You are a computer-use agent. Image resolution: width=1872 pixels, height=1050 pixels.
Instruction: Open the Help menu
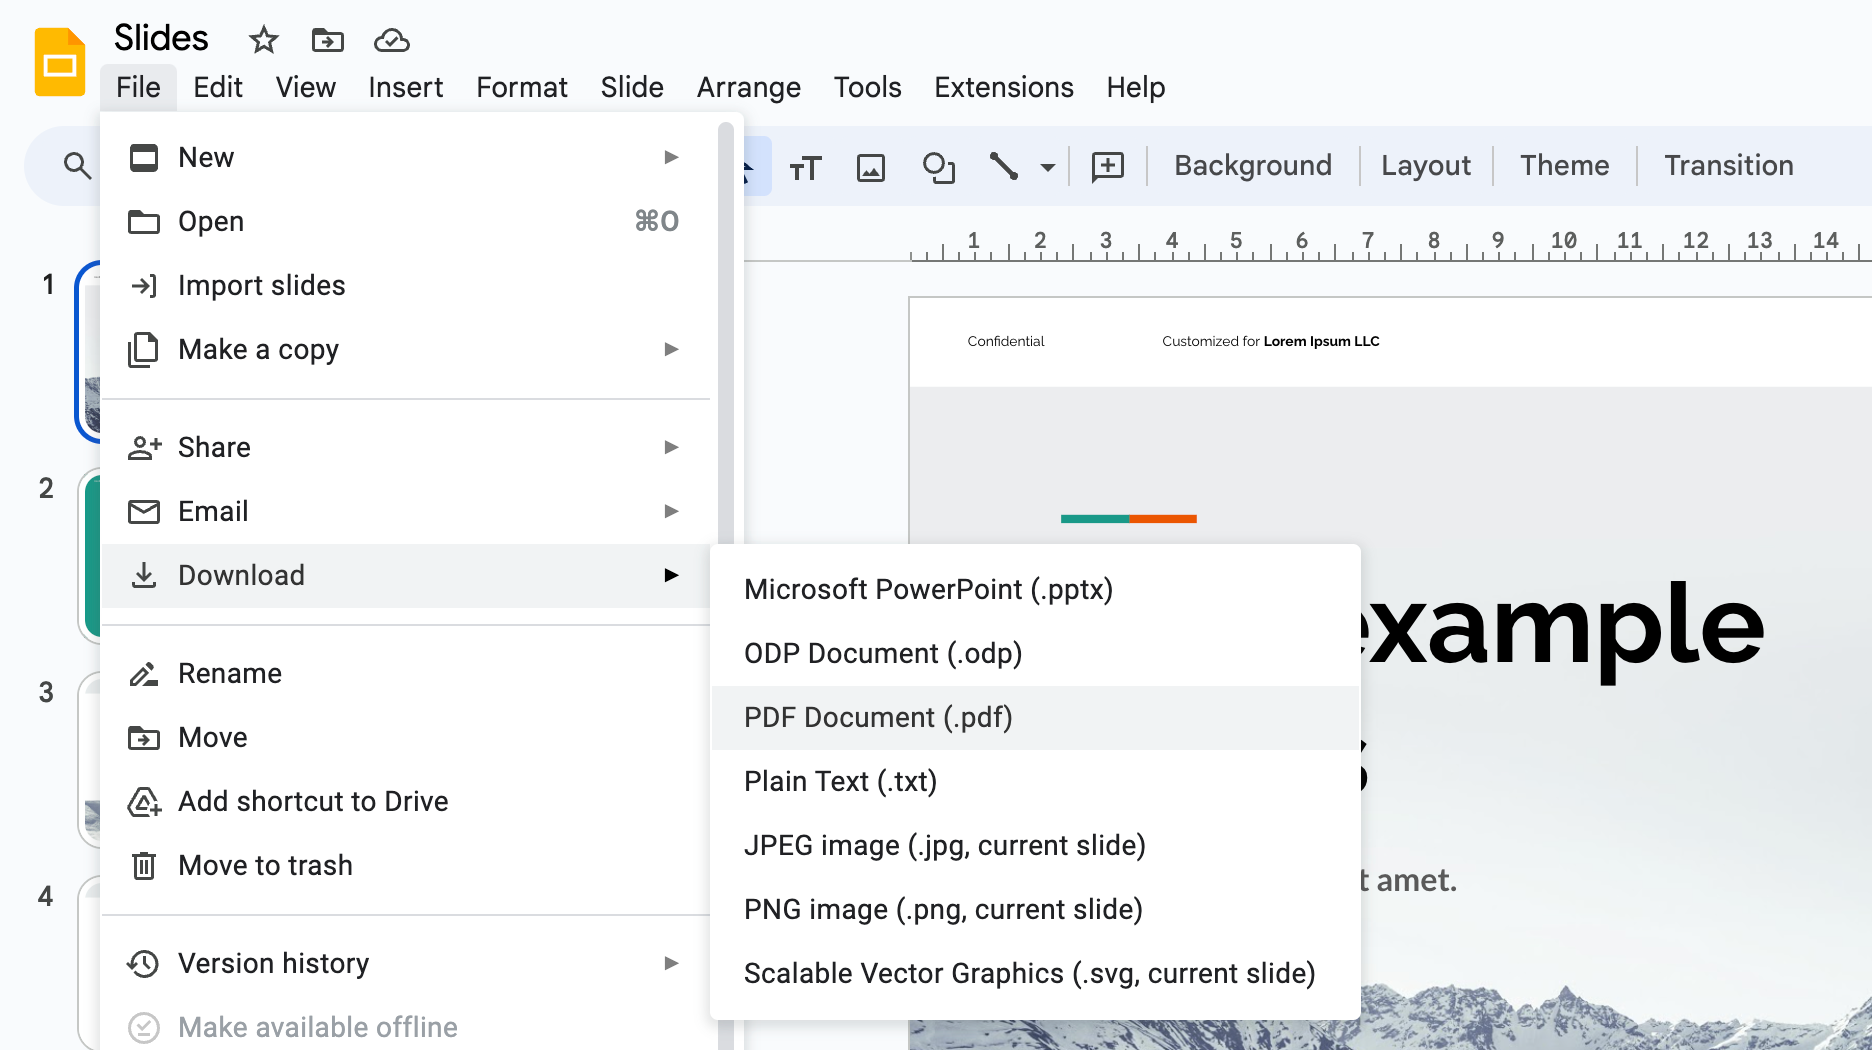coord(1136,88)
